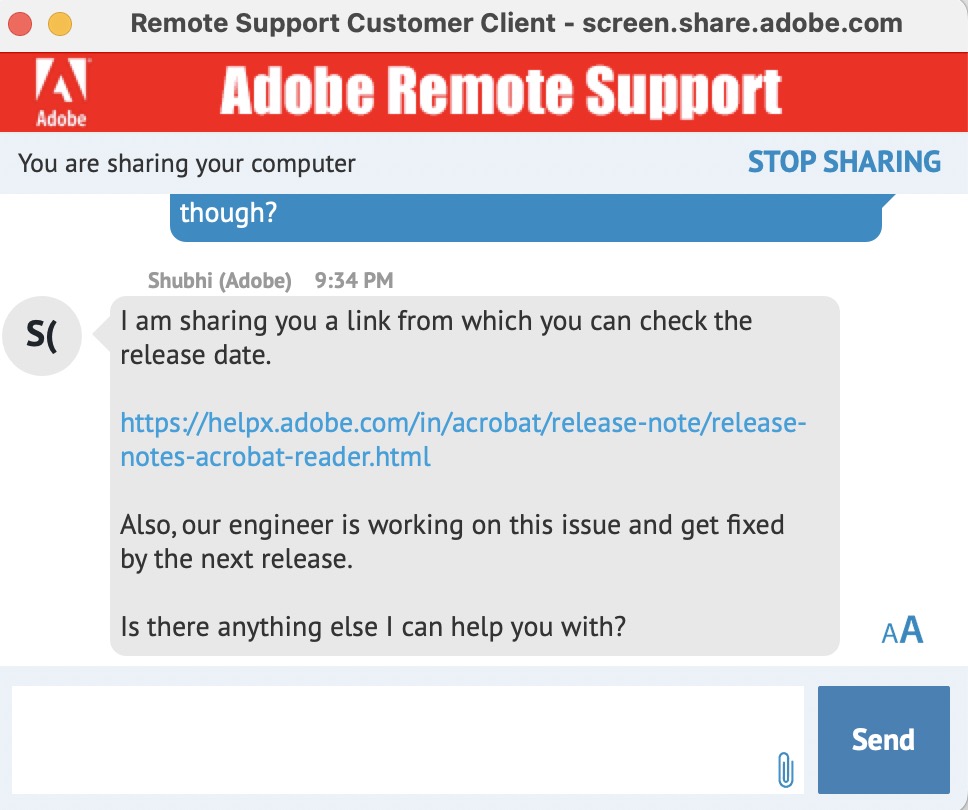Click Shubhi's "S(" avatar circle

[x=42, y=335]
